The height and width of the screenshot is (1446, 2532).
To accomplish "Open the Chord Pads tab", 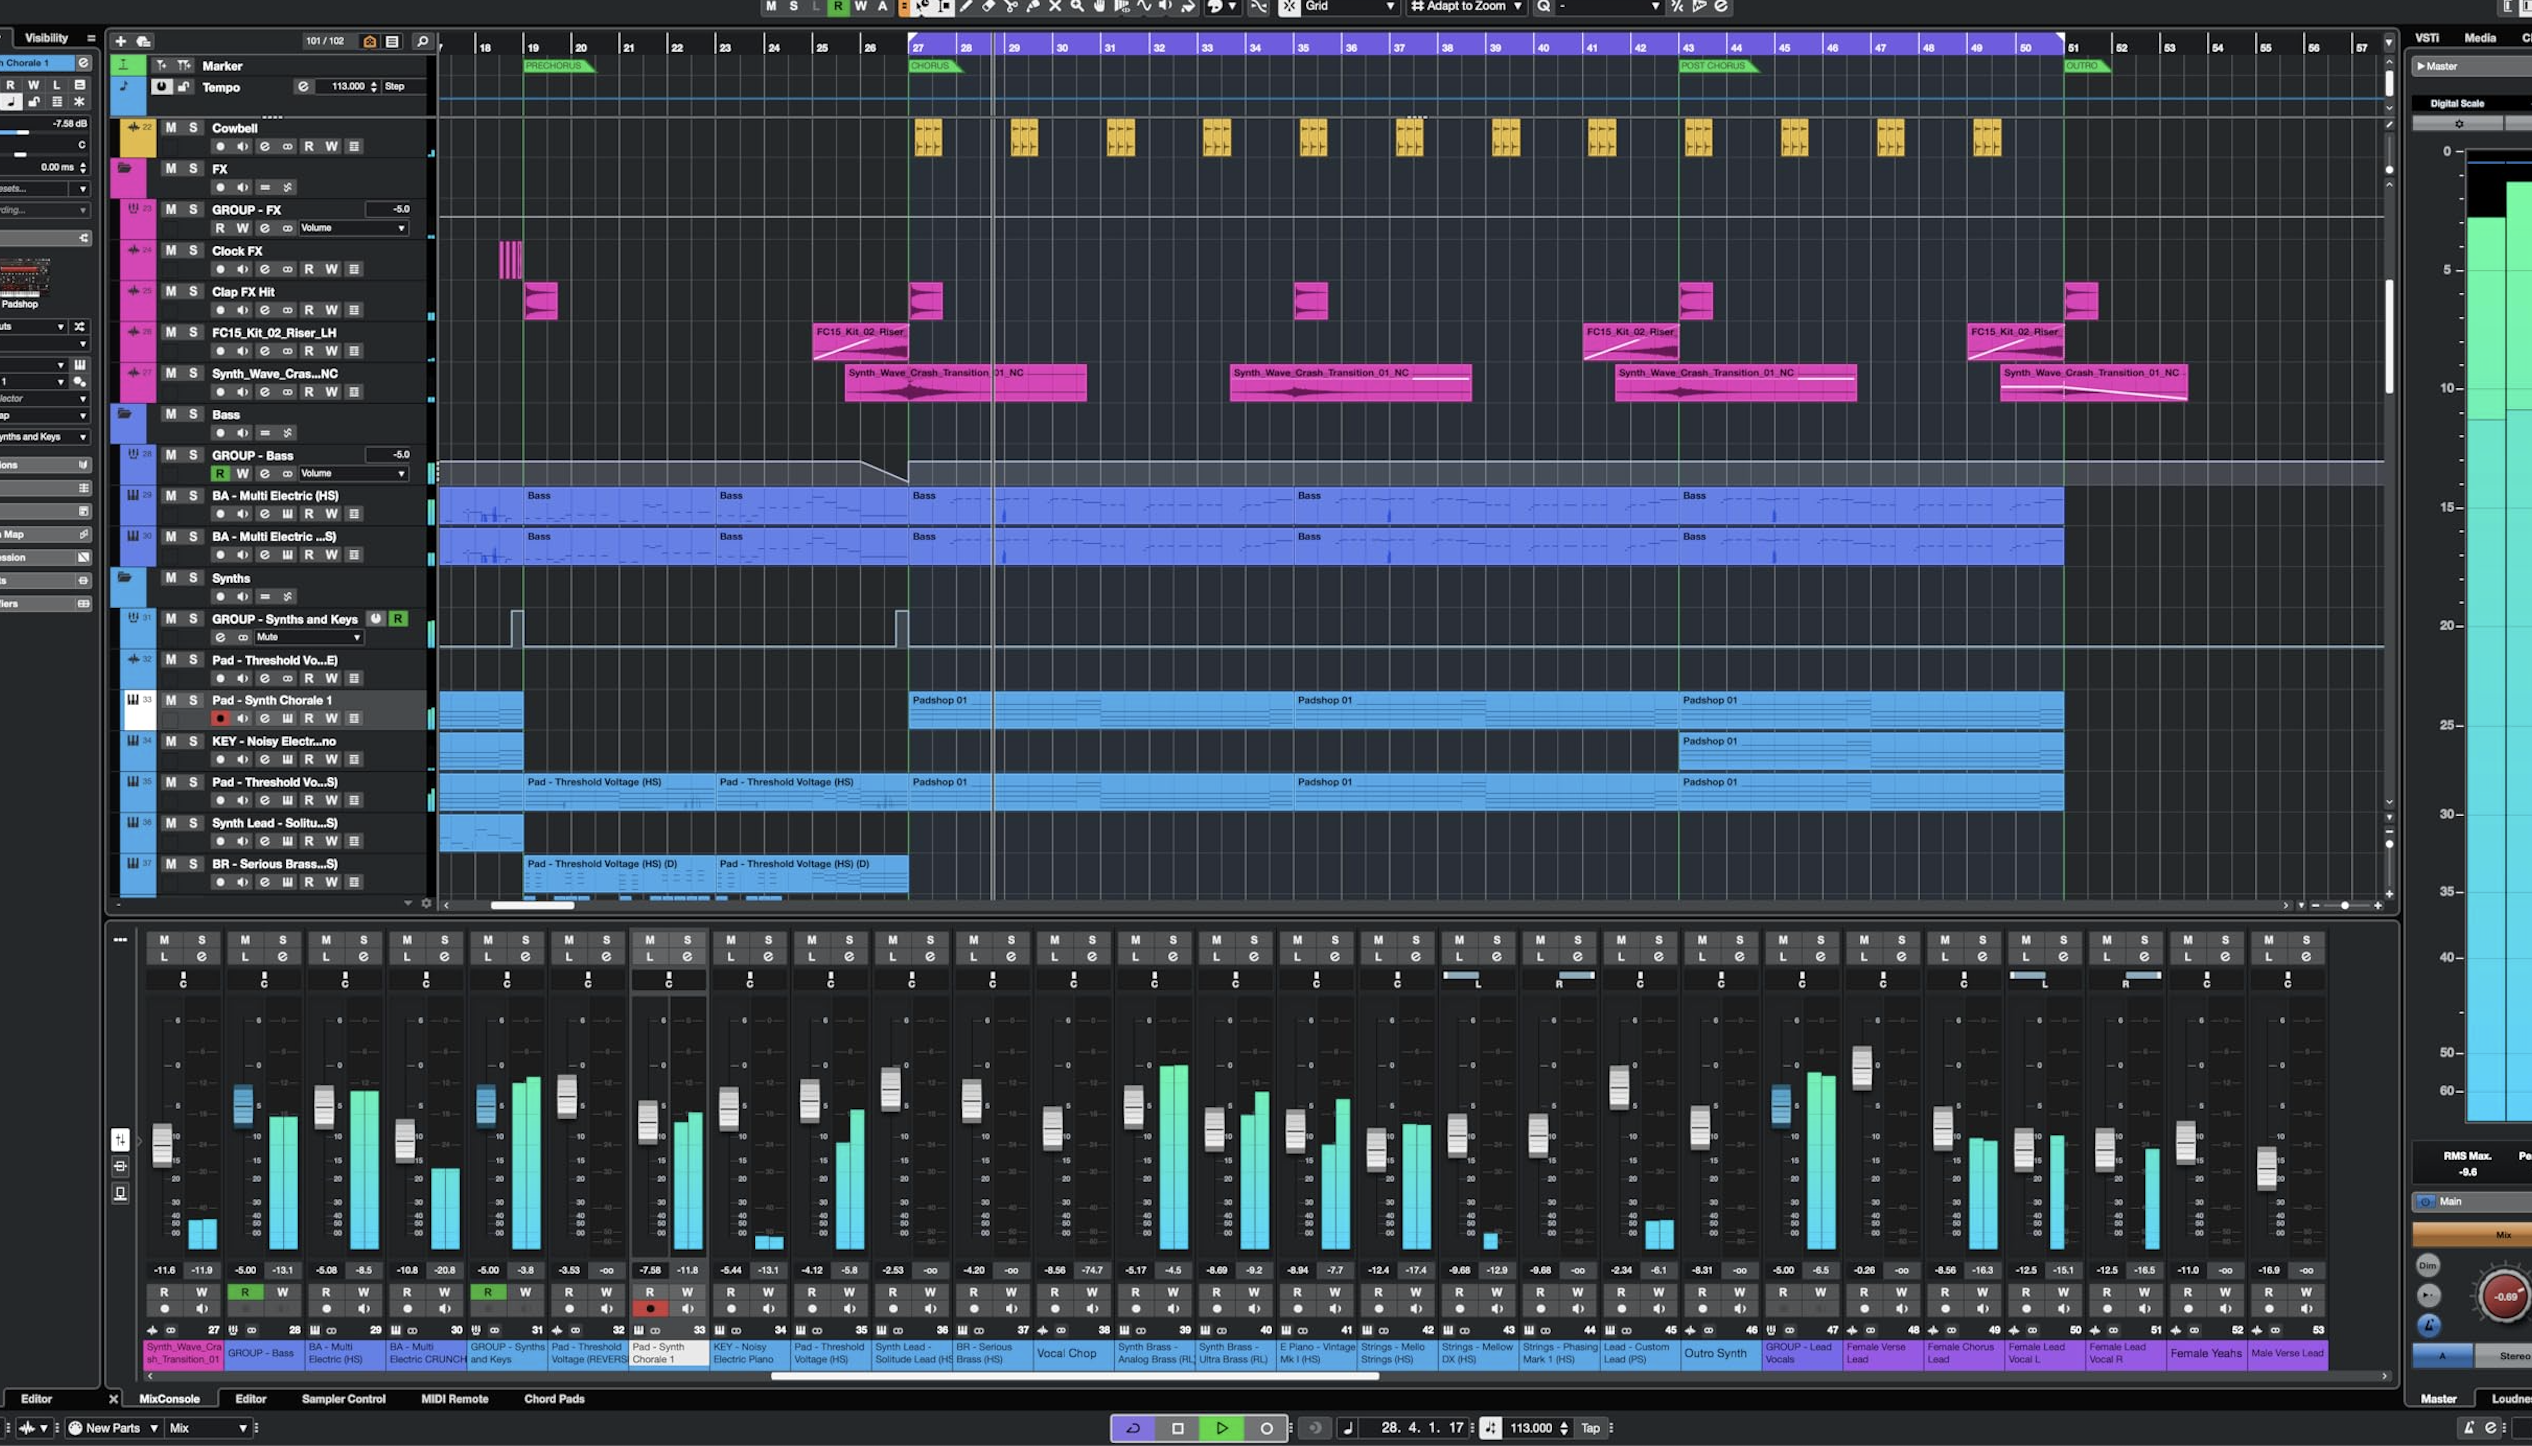I will click(x=553, y=1399).
